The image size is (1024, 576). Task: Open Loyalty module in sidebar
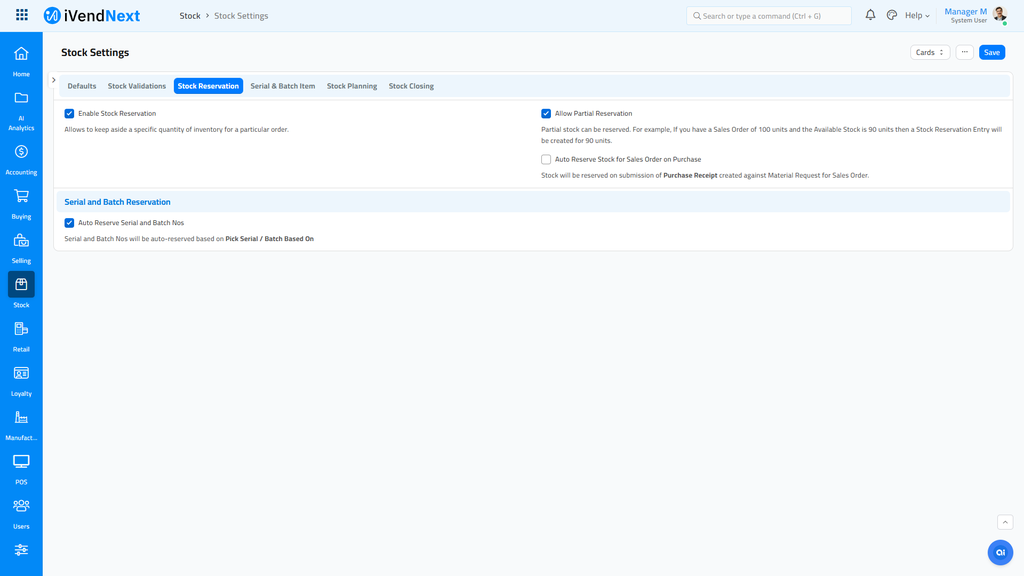pyautogui.click(x=21, y=381)
